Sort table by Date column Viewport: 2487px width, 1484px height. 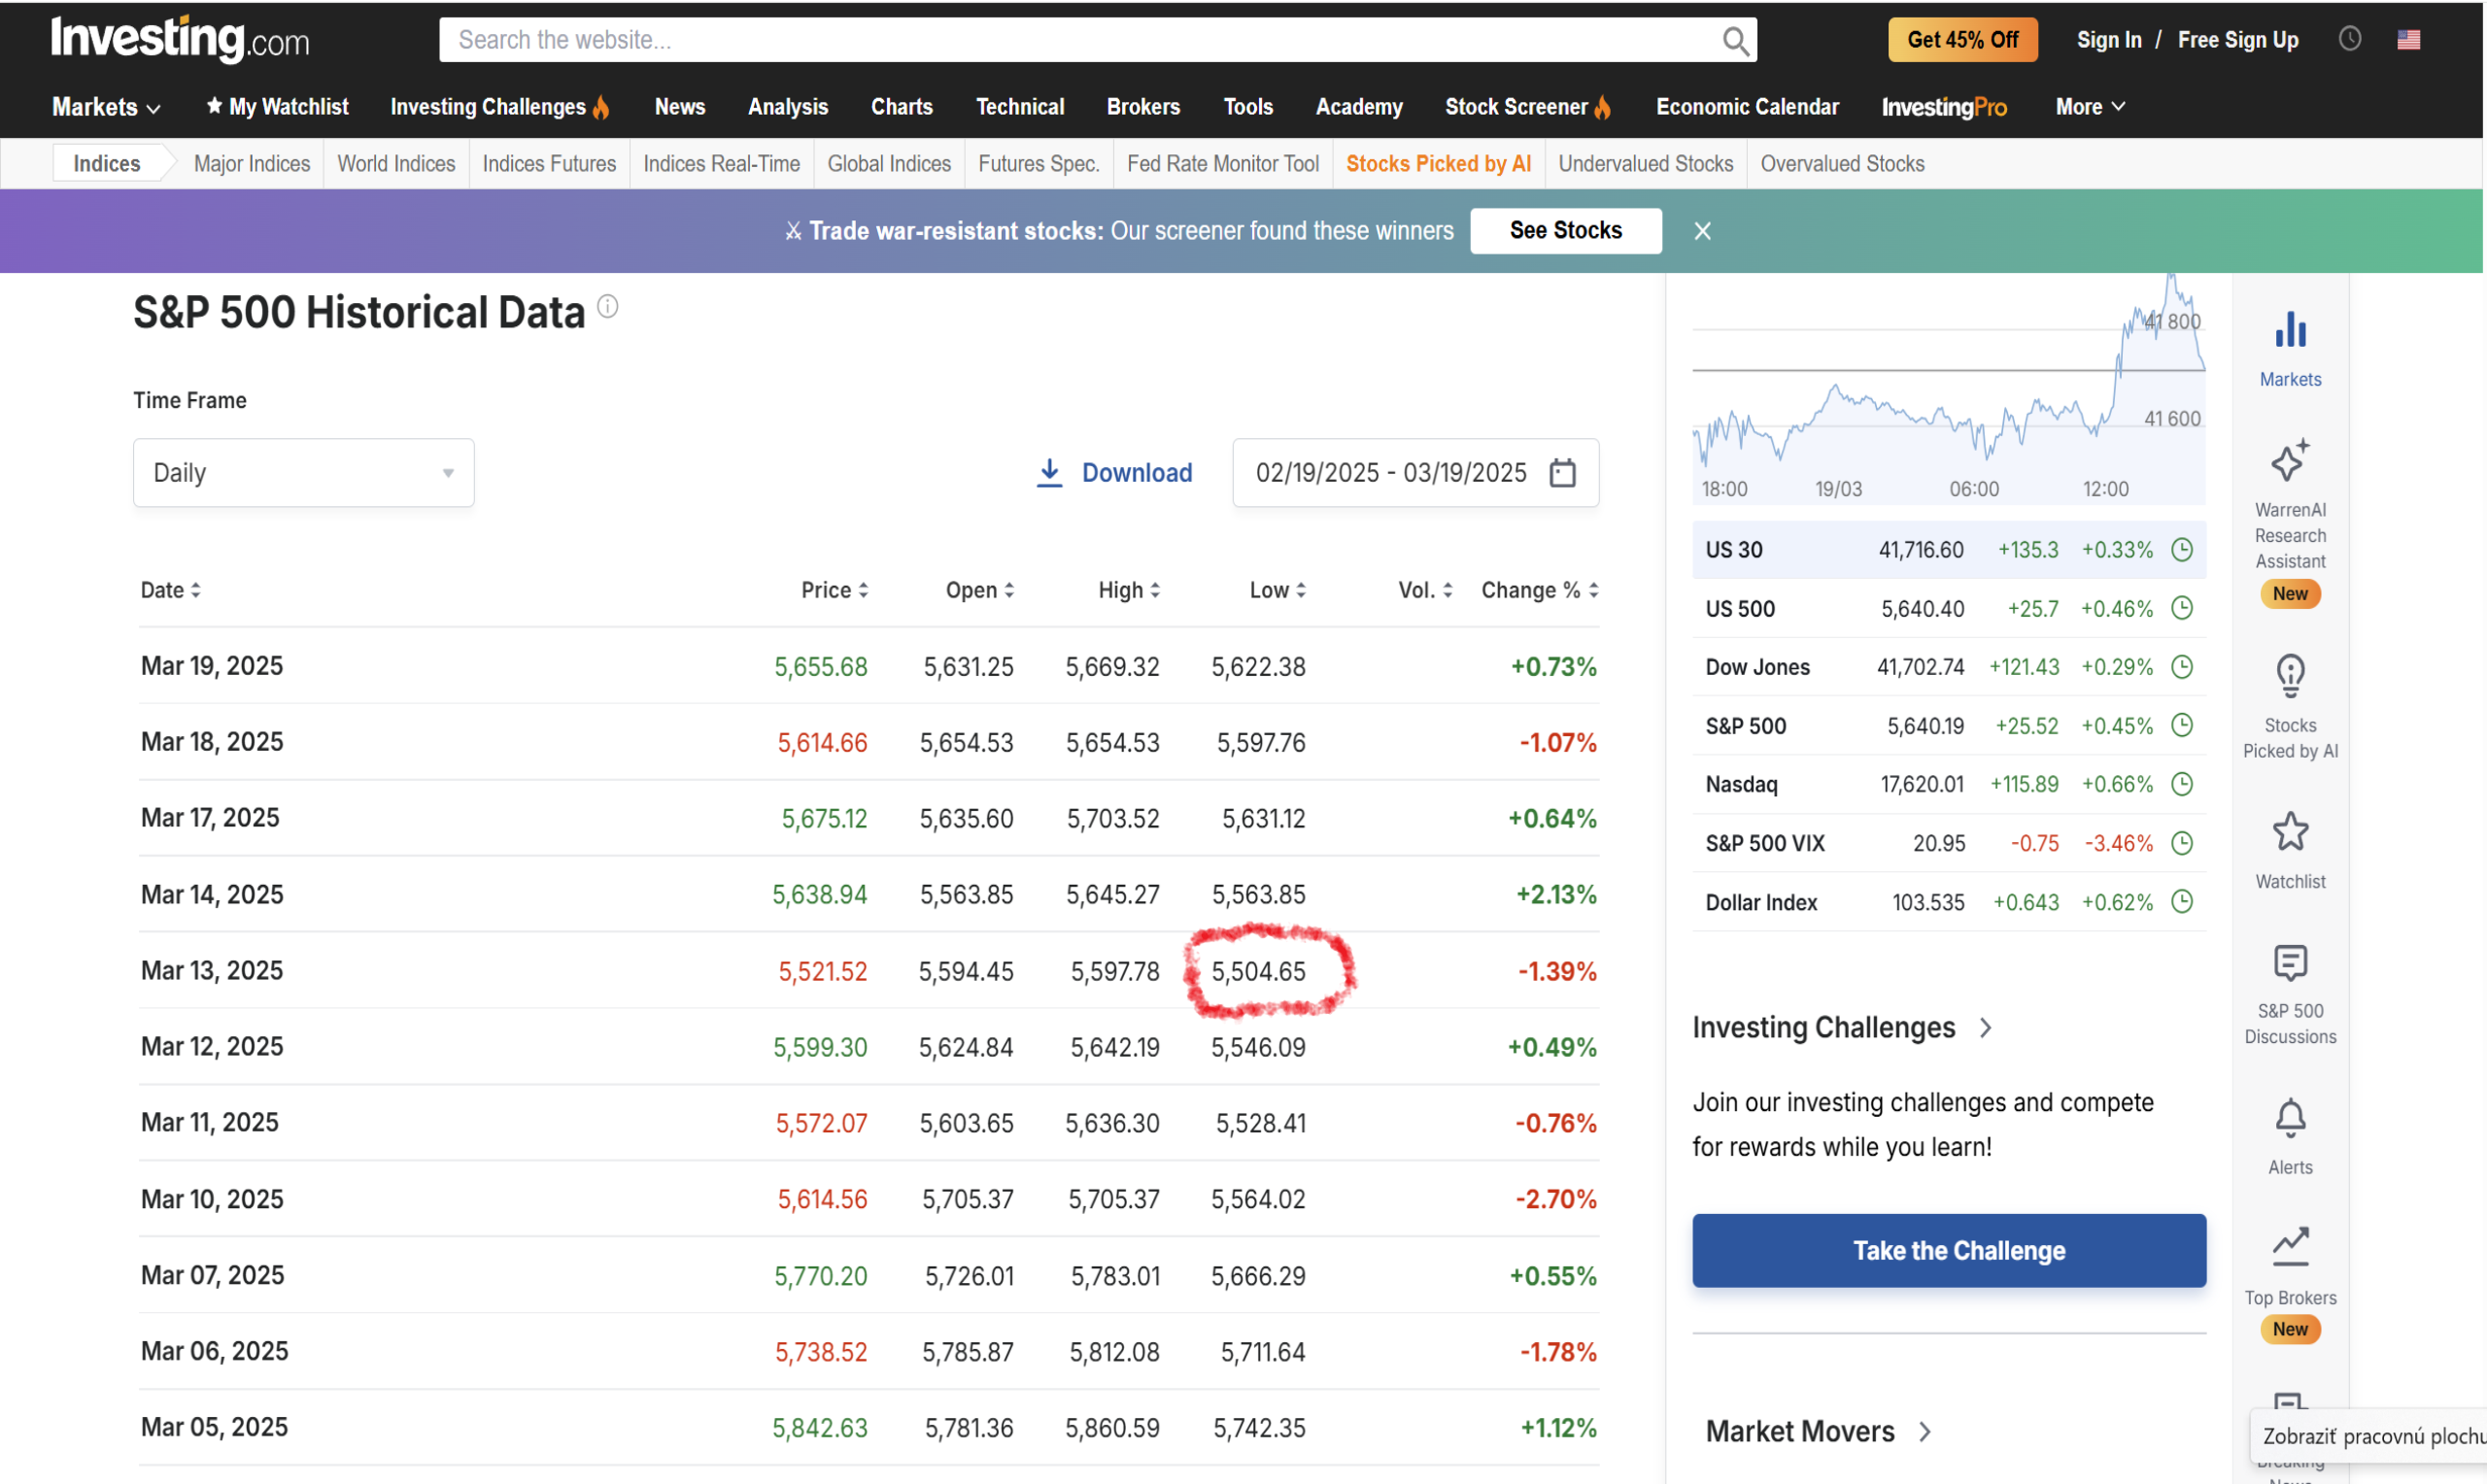[x=171, y=590]
